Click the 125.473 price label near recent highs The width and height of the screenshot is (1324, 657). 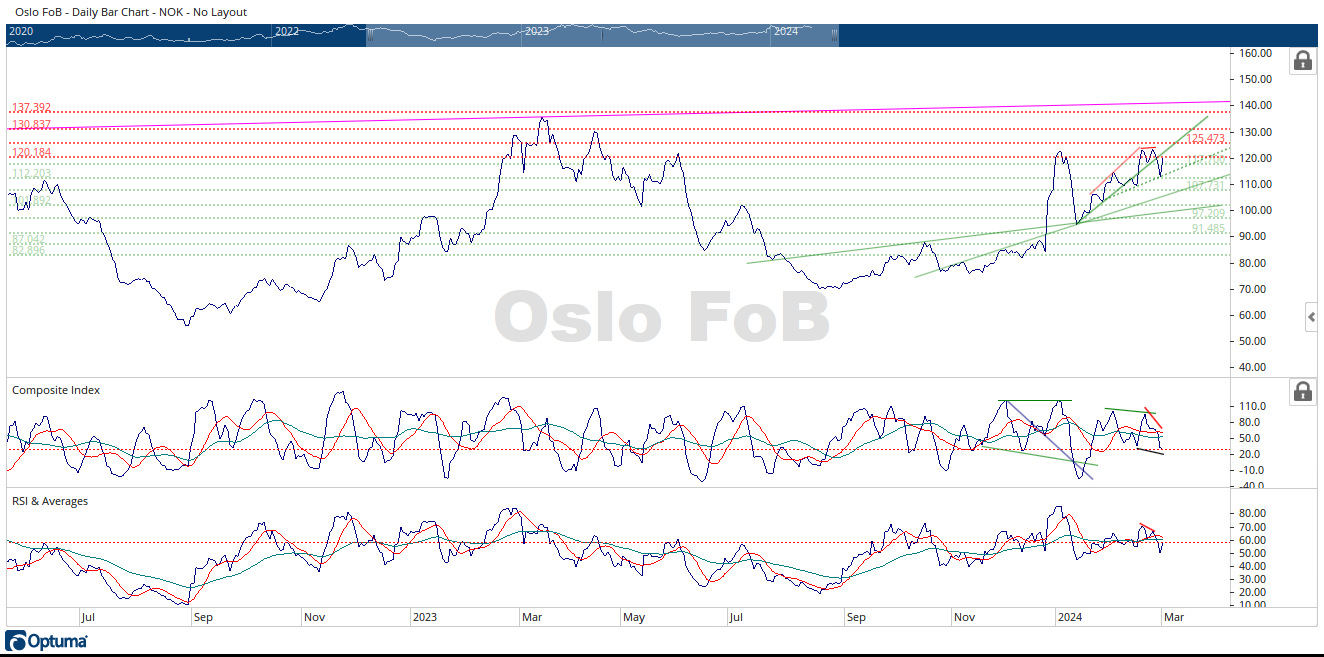1206,138
